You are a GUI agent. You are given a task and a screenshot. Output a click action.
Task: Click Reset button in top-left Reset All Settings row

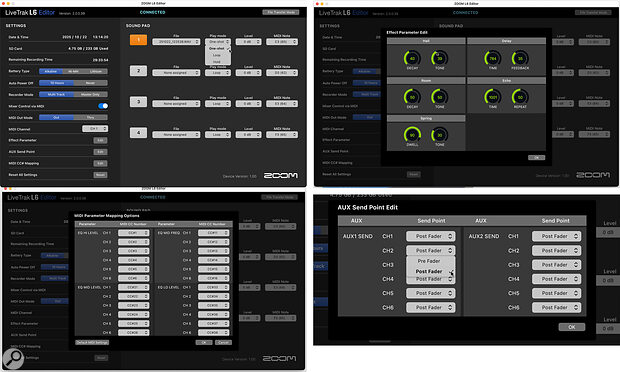(100, 175)
